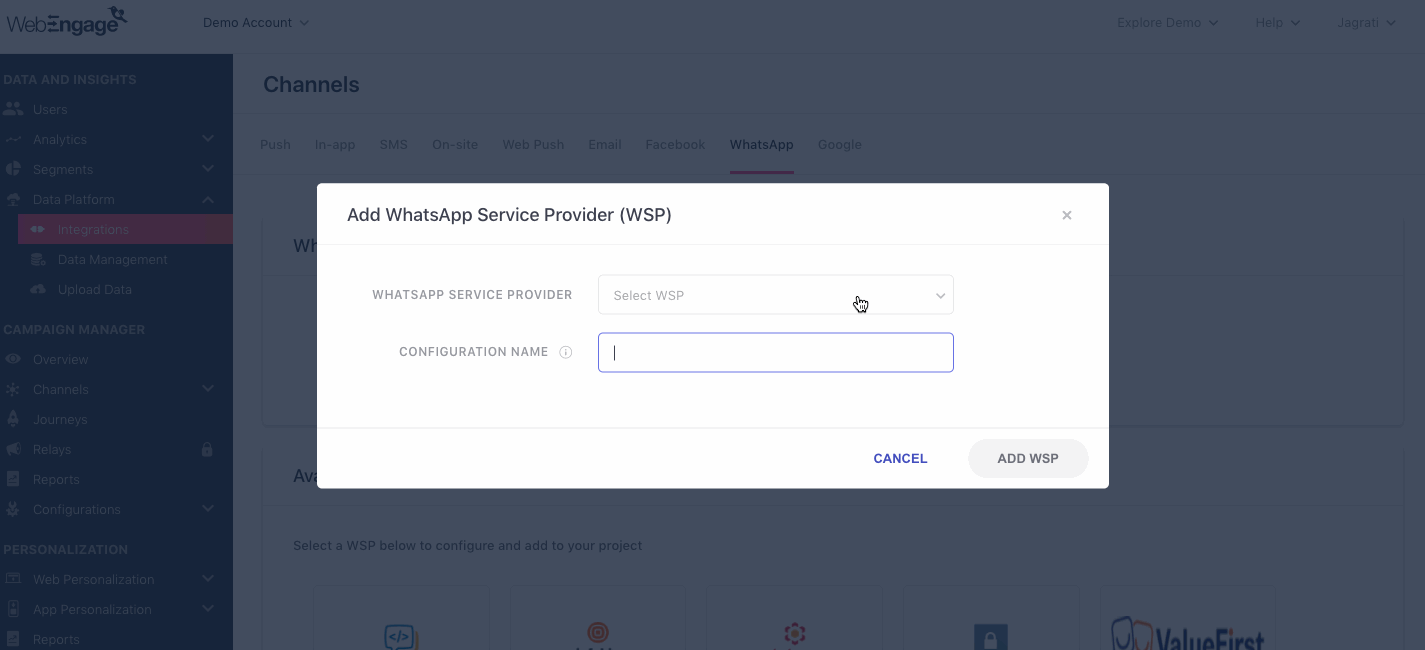Cancel the Add WSP dialog
The width and height of the screenshot is (1425, 650).
pyautogui.click(x=900, y=458)
